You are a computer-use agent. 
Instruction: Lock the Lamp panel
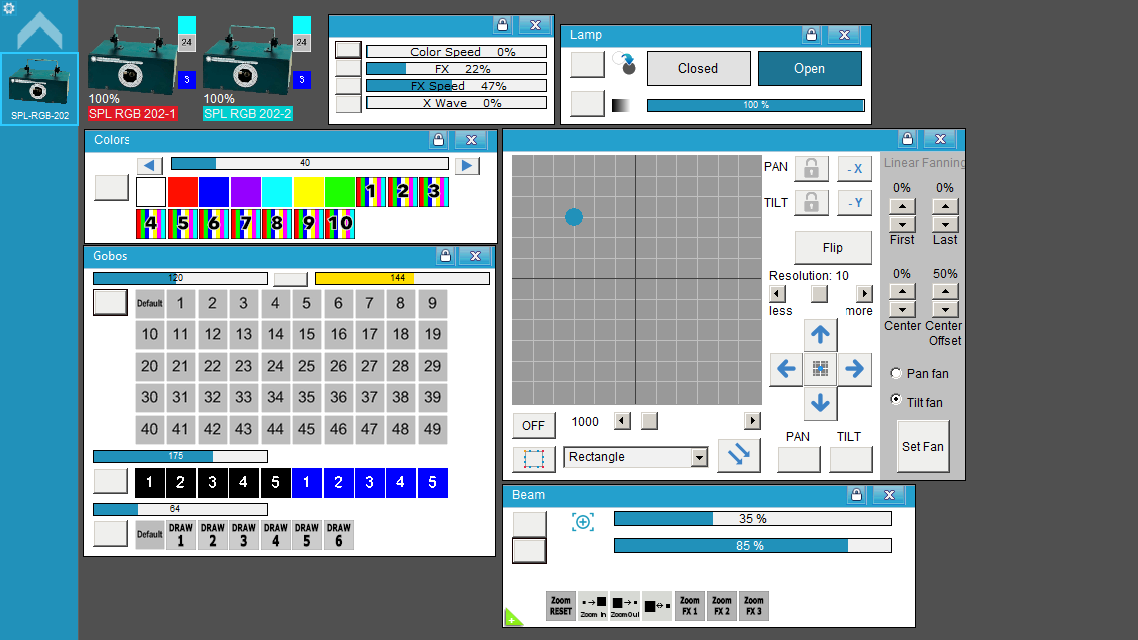click(x=811, y=35)
